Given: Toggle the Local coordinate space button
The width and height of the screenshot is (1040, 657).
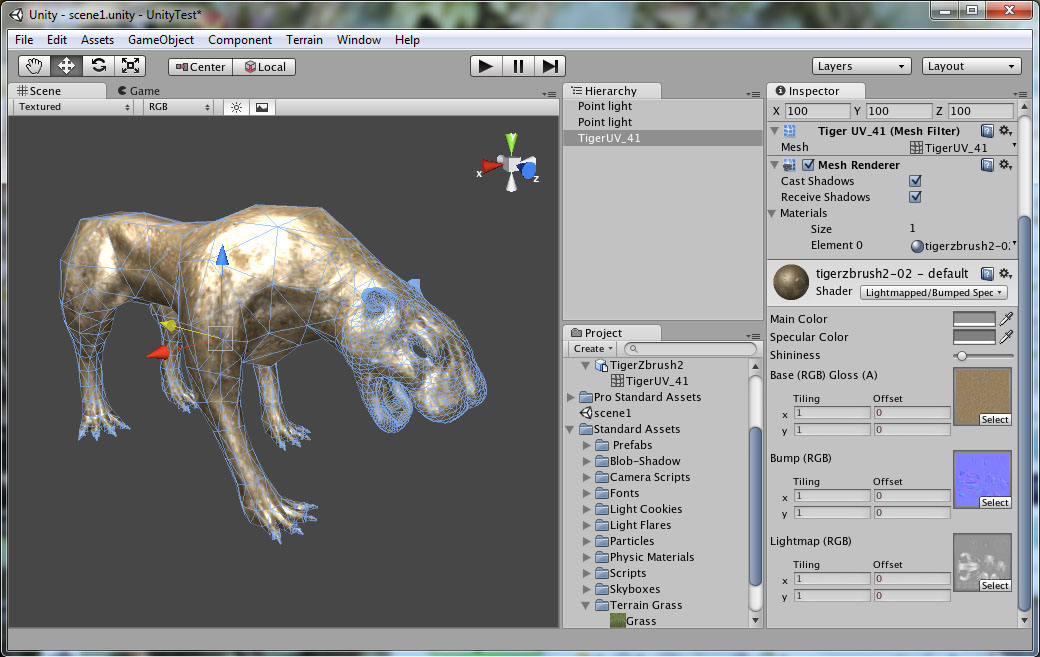Looking at the screenshot, I should 265,67.
